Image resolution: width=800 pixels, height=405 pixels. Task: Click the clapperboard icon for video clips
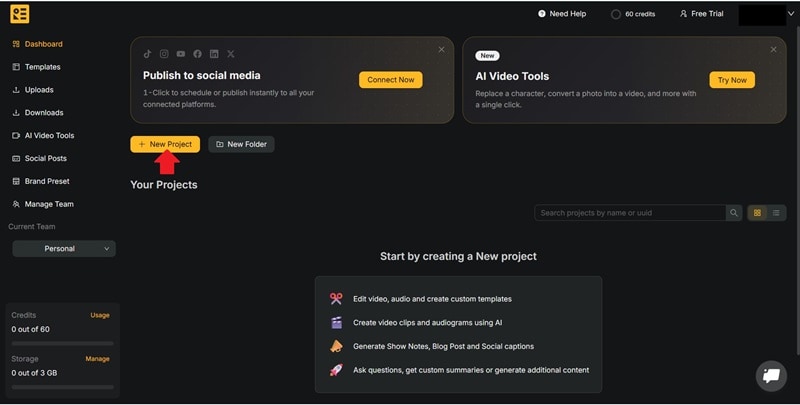(x=336, y=322)
